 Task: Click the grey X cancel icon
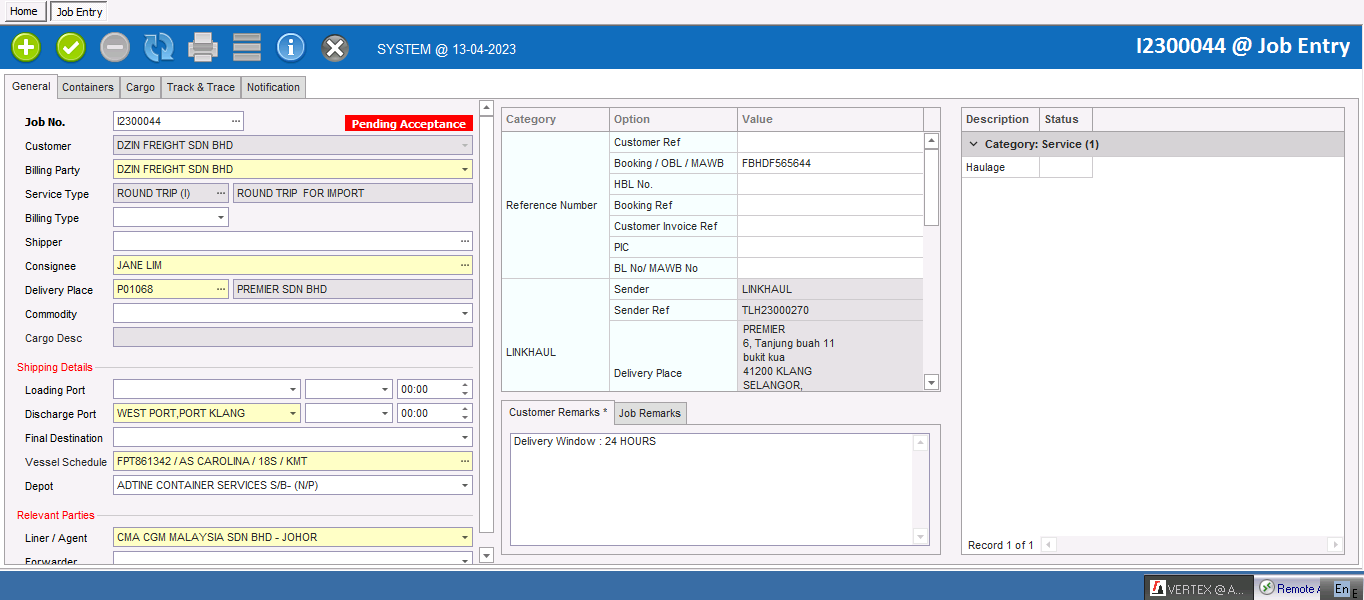tap(336, 47)
